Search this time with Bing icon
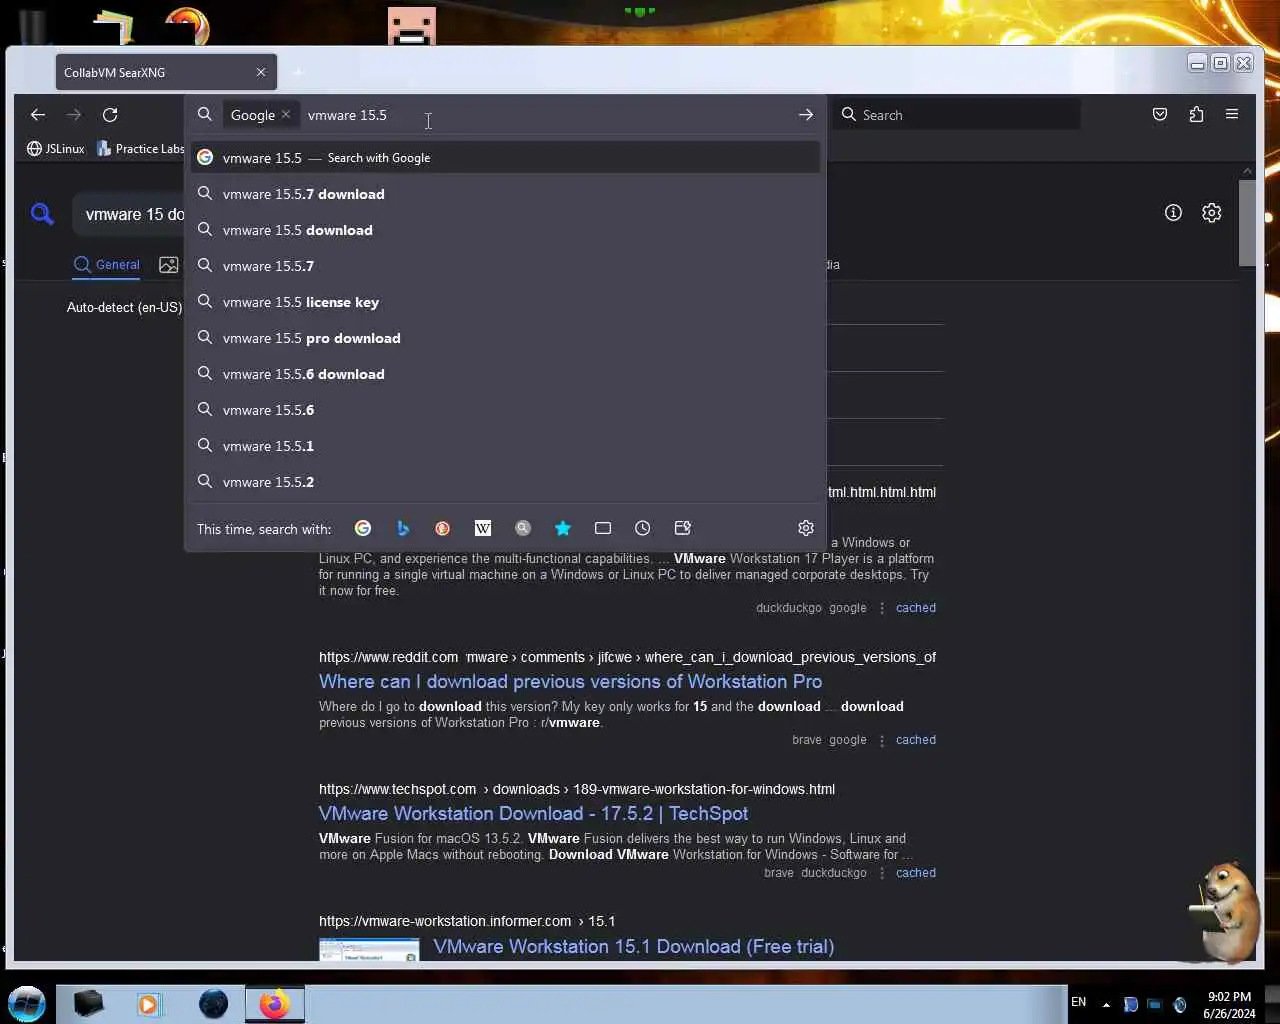Screen dimensions: 1280x1024 point(403,528)
